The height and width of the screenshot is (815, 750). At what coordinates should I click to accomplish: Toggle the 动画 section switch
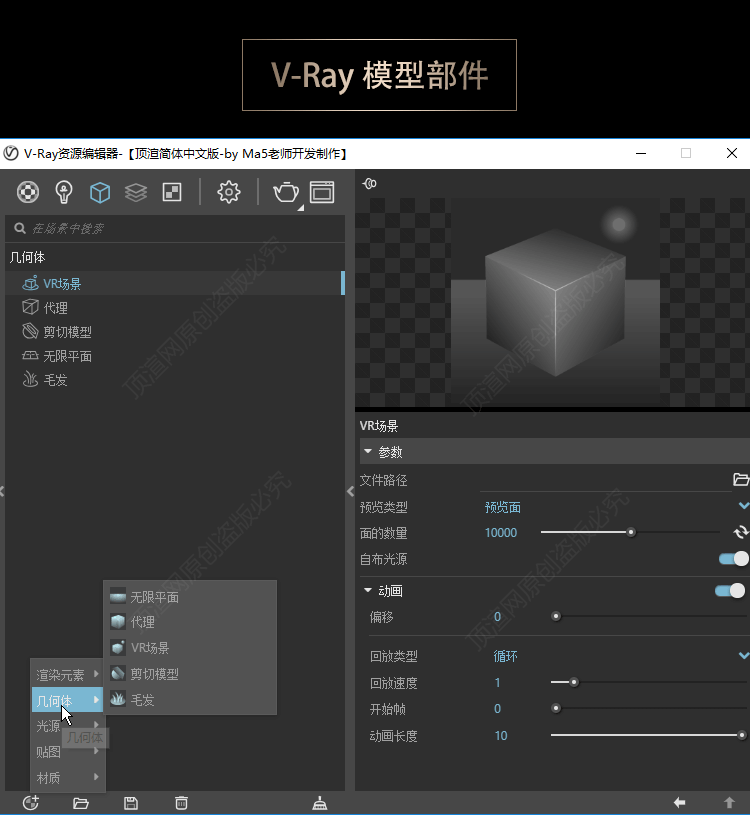pos(730,591)
